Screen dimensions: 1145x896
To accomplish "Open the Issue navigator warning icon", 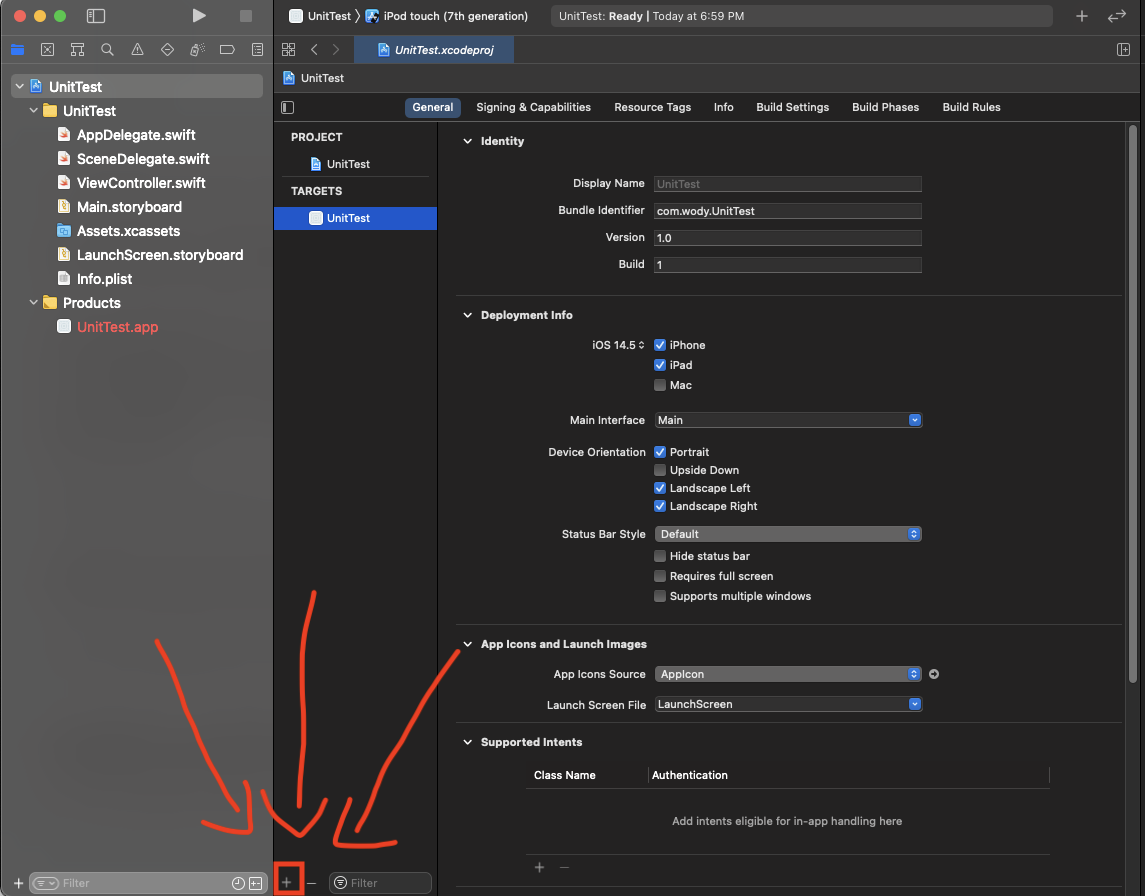I will (x=137, y=50).
